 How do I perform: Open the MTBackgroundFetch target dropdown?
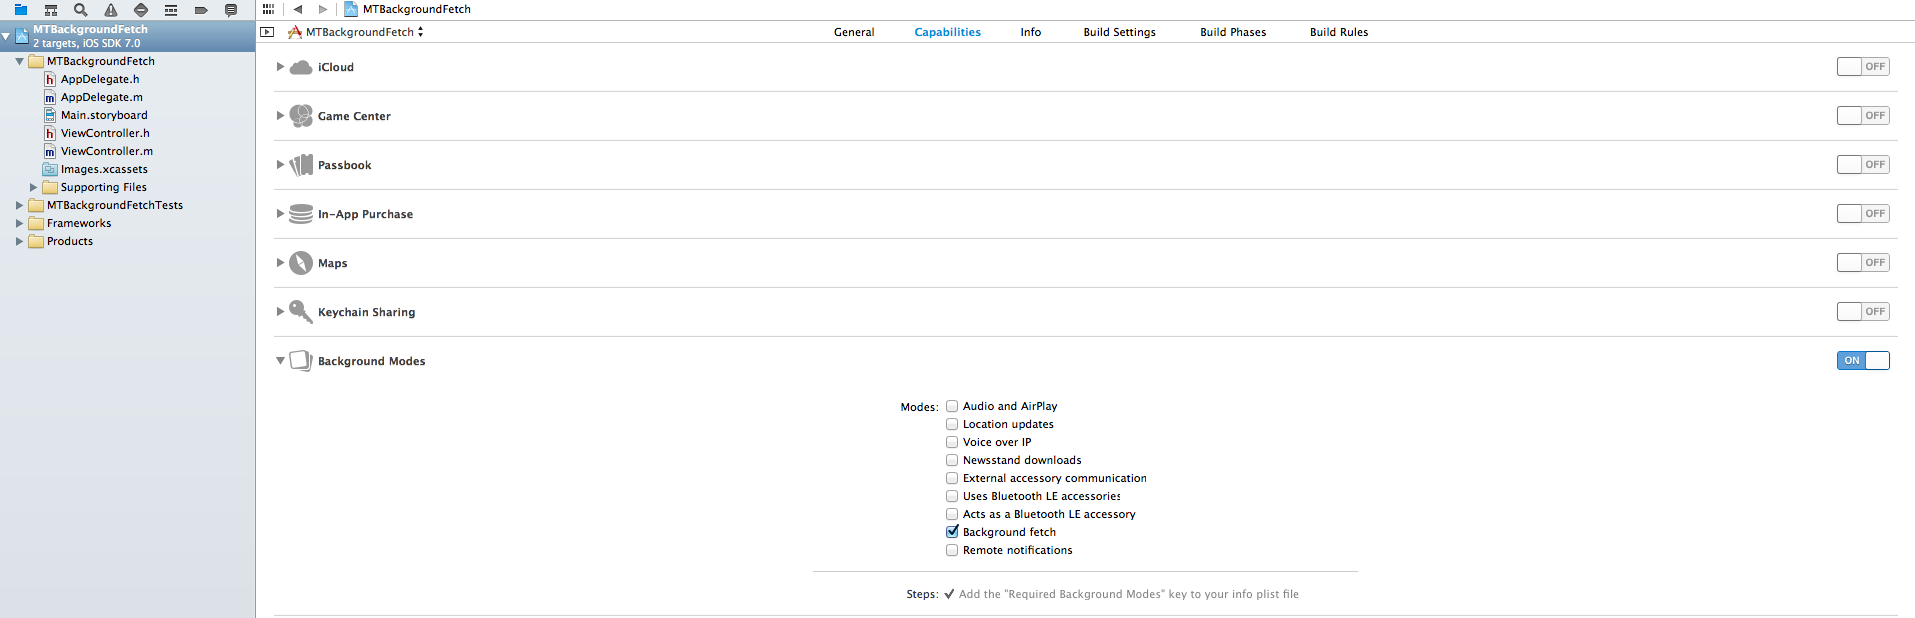click(356, 32)
